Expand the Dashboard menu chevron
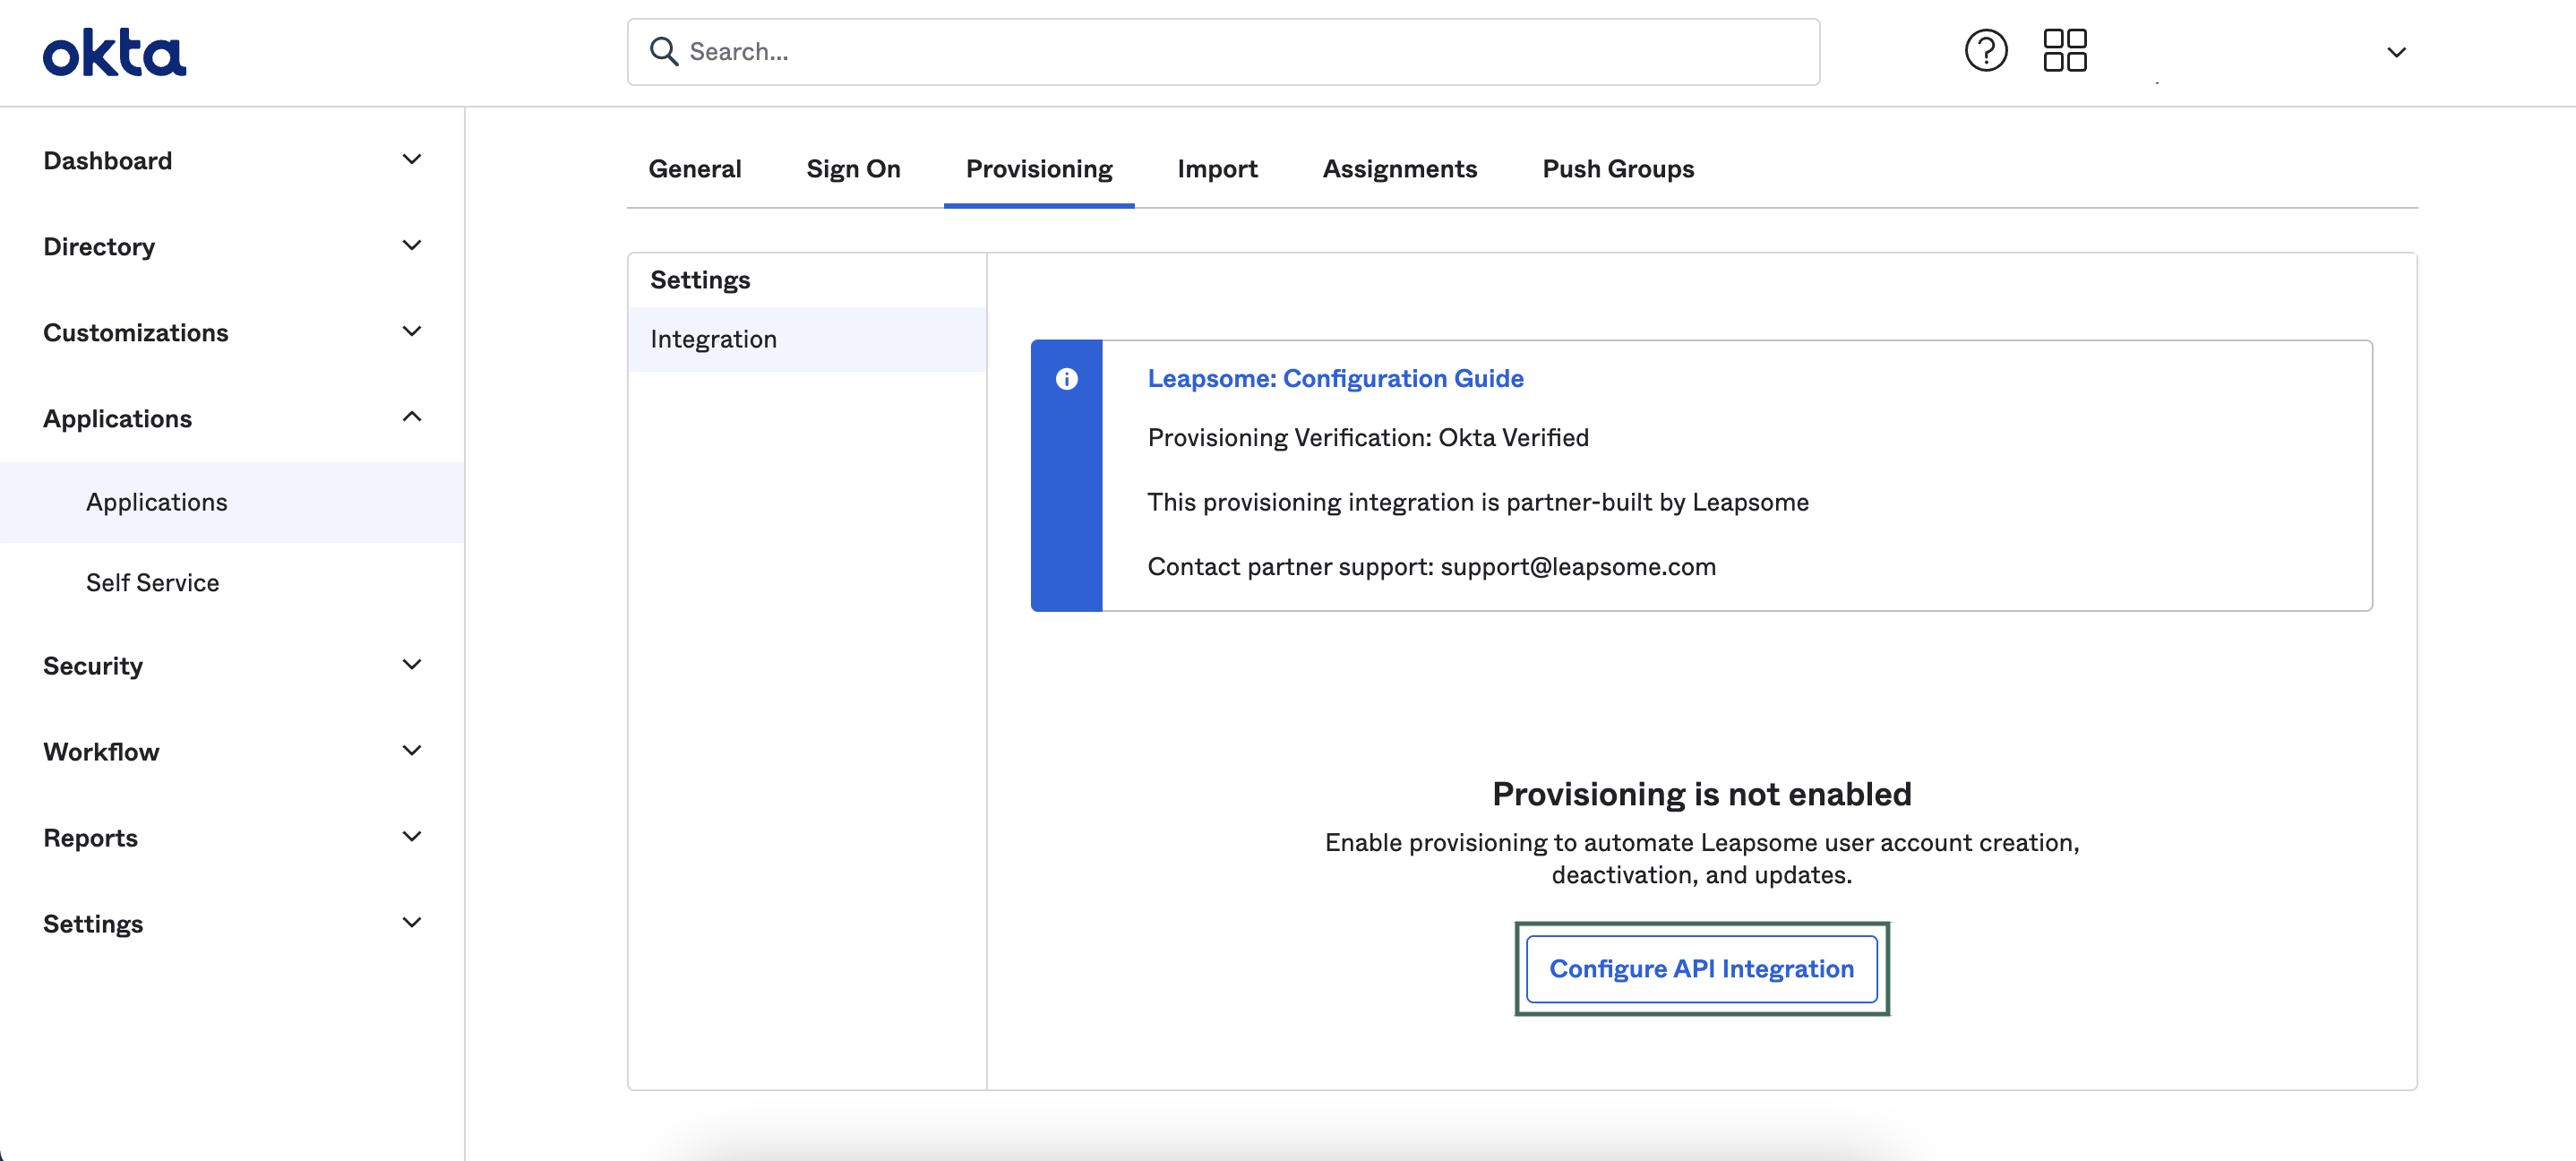 tap(411, 160)
